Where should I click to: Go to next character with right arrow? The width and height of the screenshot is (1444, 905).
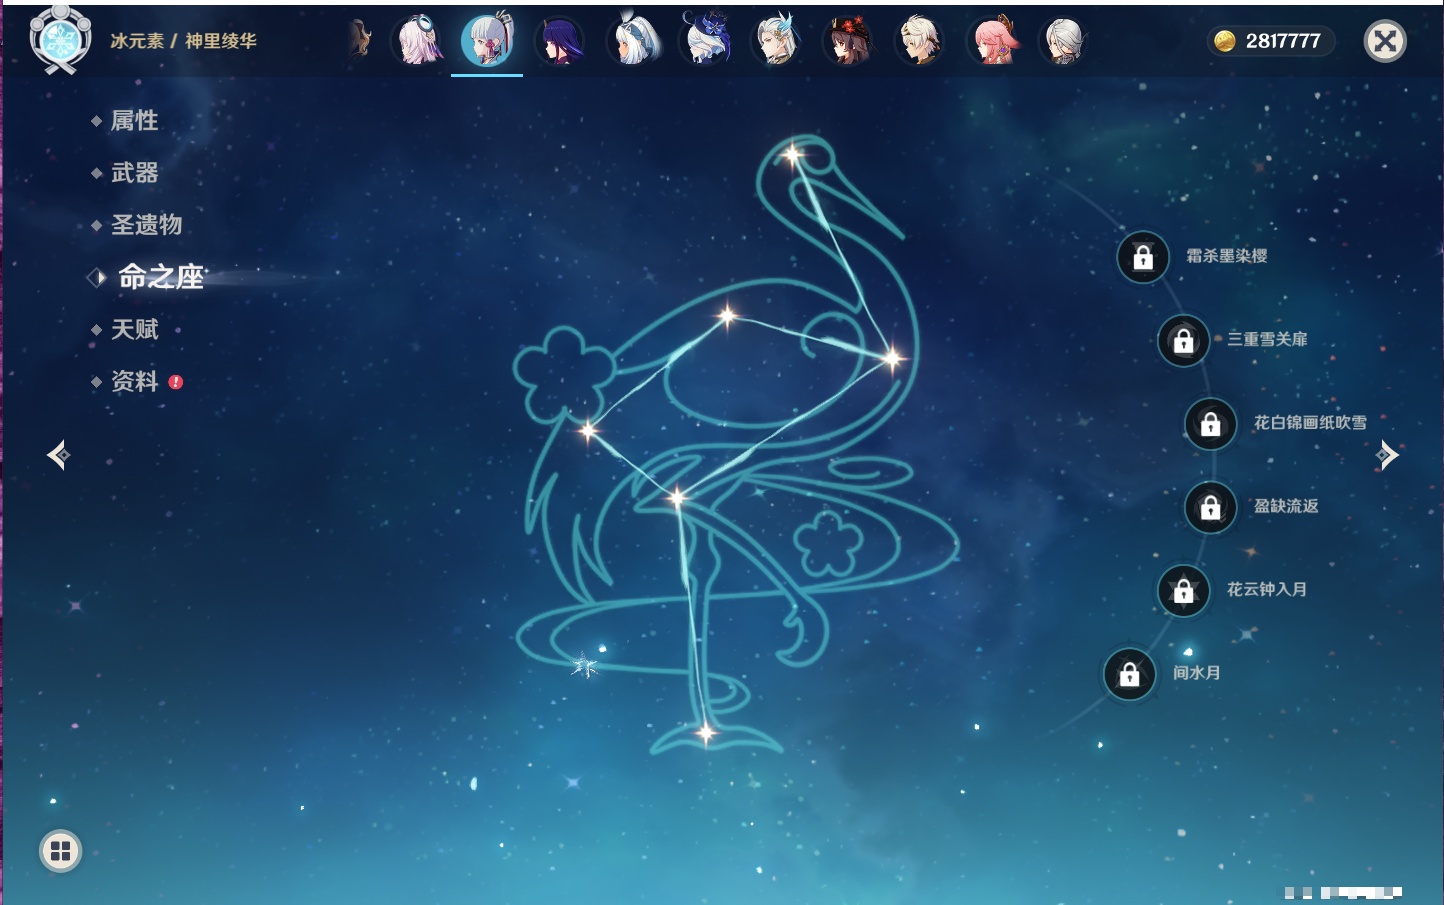(x=1387, y=455)
